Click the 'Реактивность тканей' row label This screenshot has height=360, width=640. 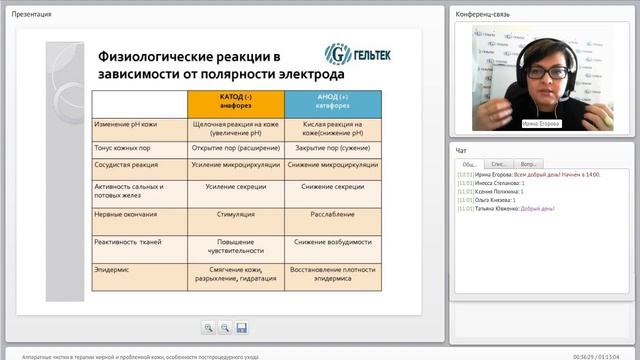click(x=128, y=242)
